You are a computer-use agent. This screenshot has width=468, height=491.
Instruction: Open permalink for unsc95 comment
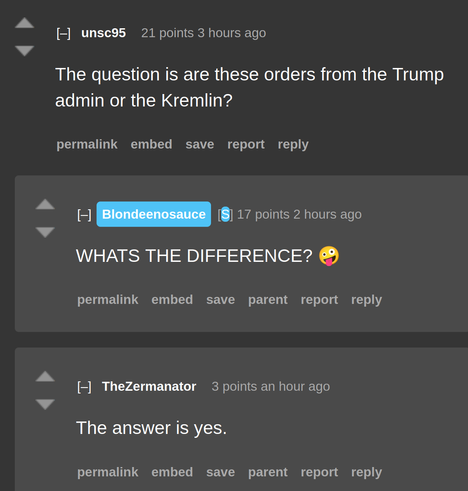click(87, 145)
